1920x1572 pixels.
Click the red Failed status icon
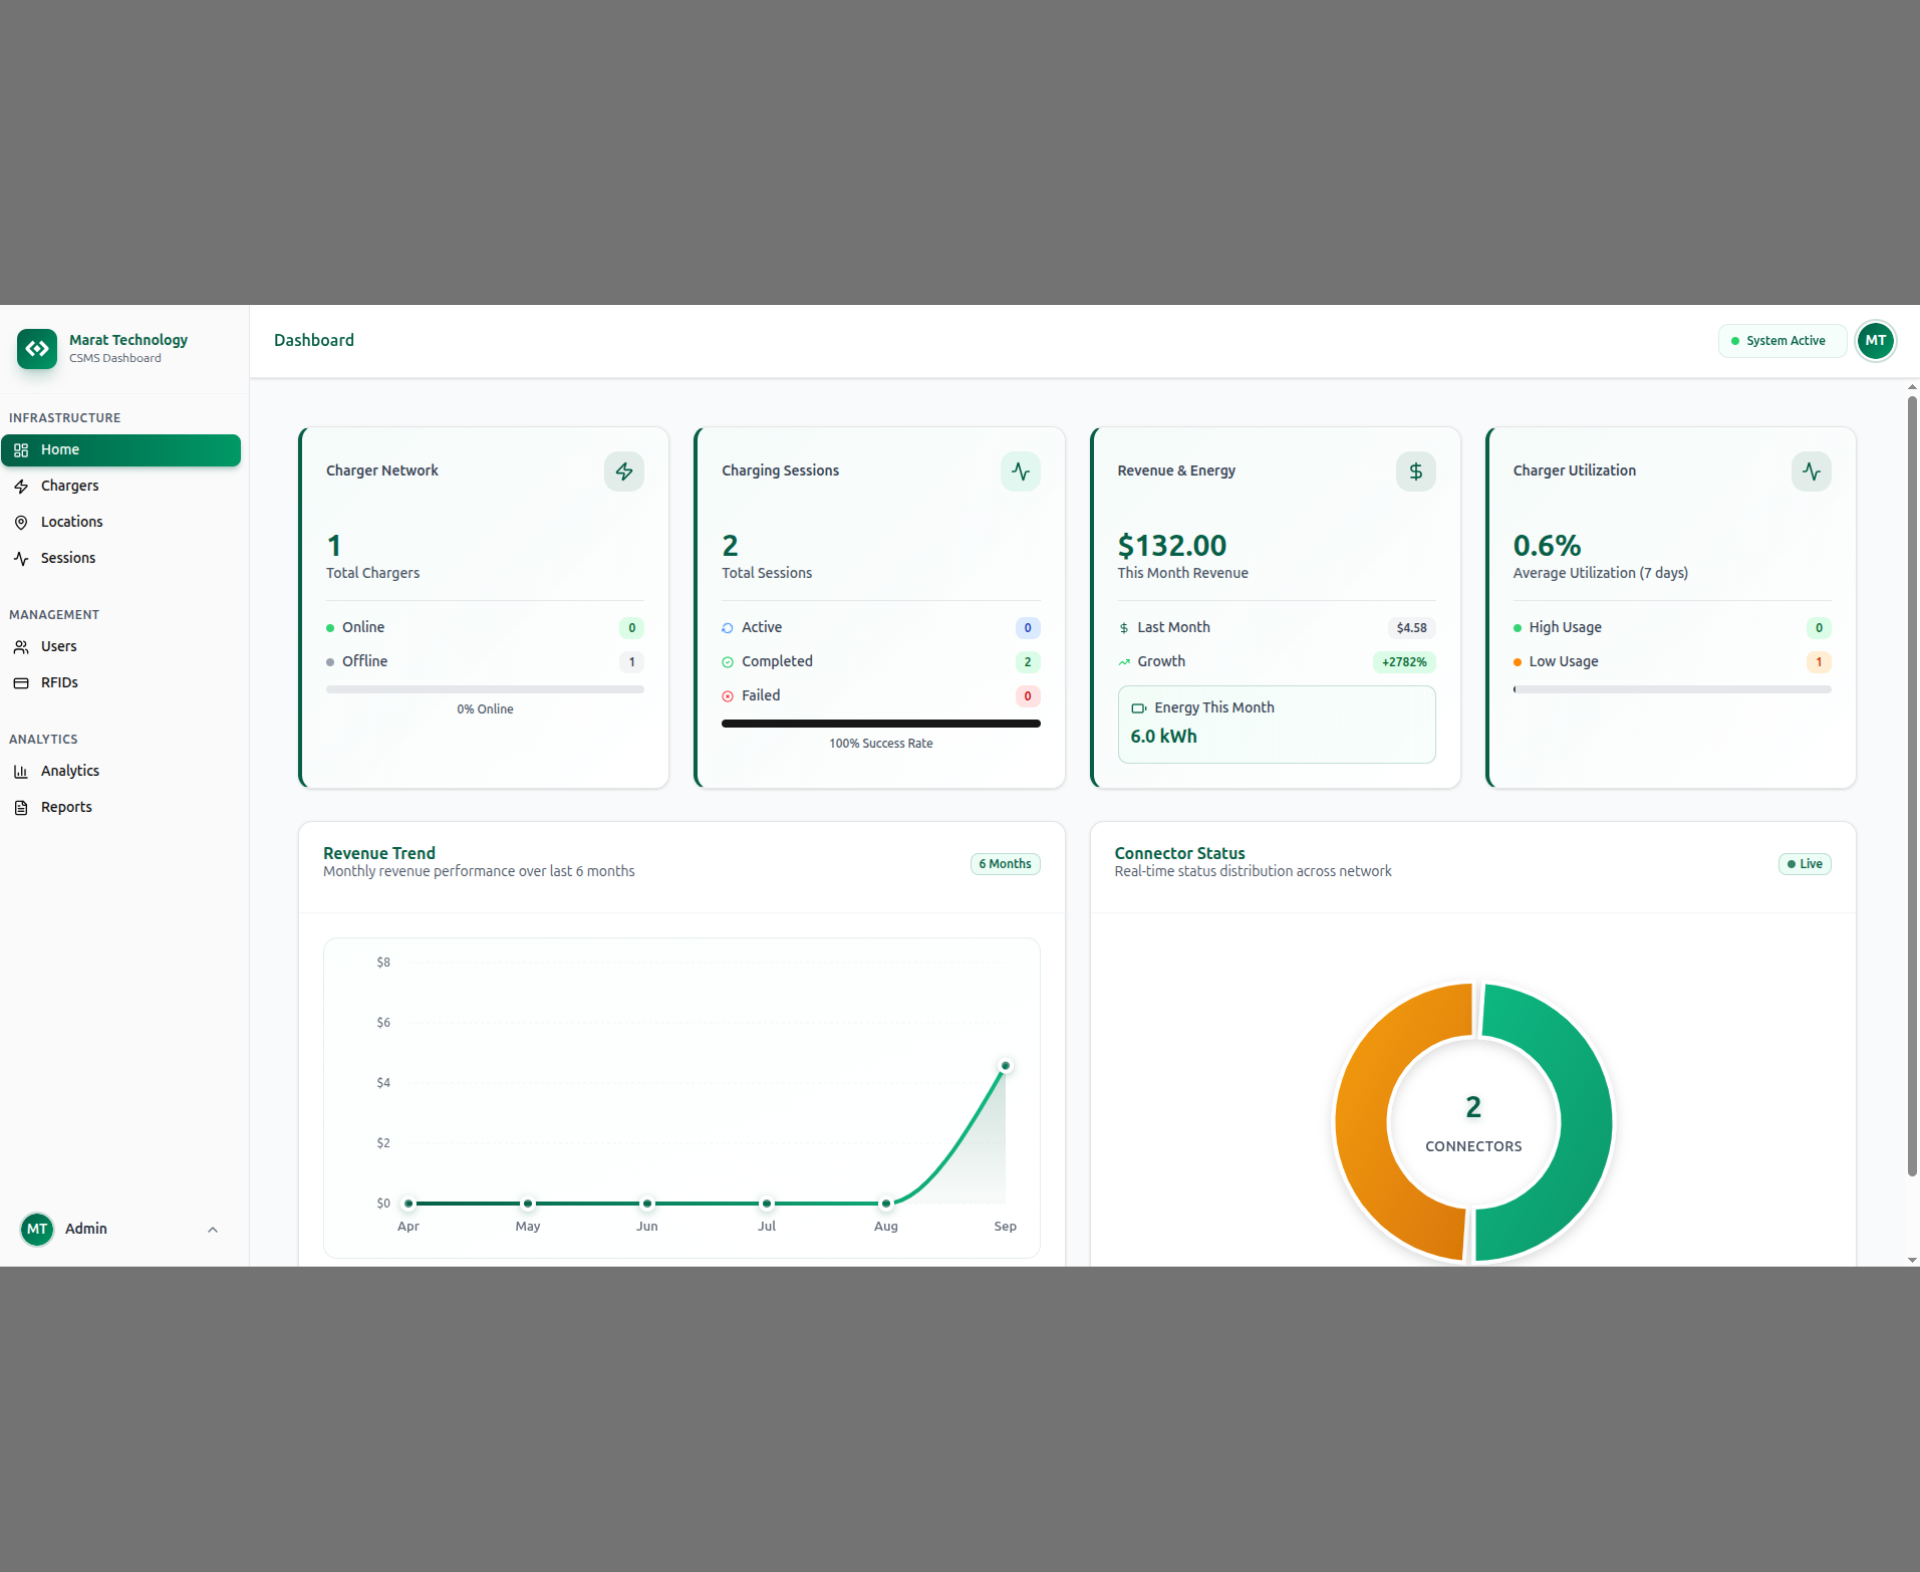(728, 696)
